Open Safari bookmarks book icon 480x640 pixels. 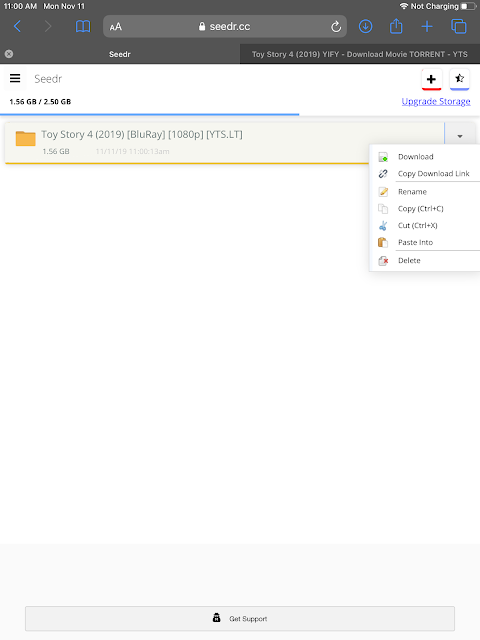[83, 27]
